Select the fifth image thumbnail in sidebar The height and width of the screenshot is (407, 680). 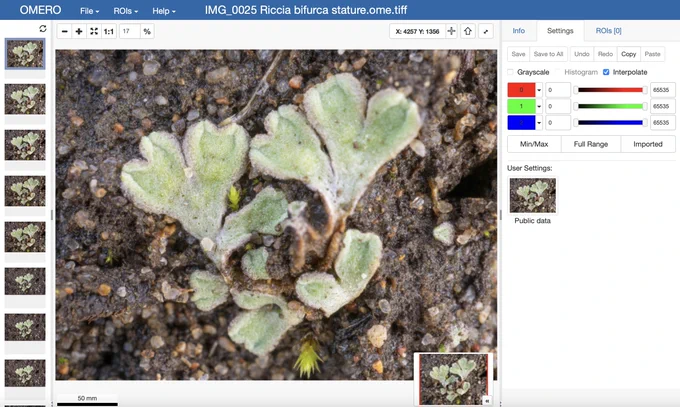[25, 237]
